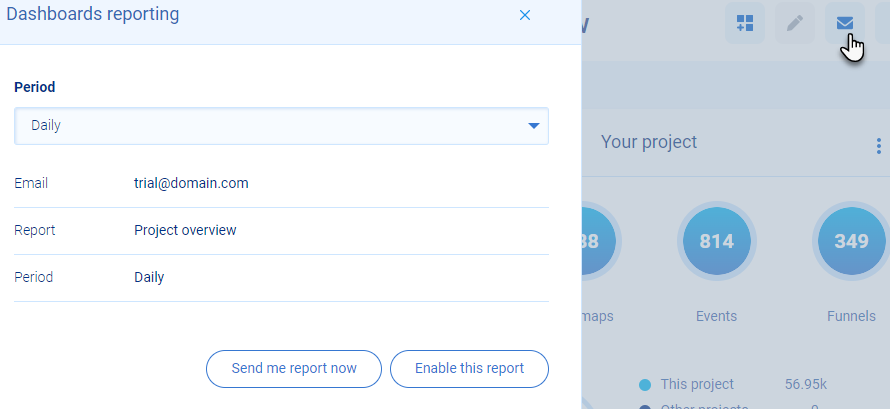Click the This project legend entry
The width and height of the screenshot is (890, 409).
pyautogui.click(x=697, y=385)
